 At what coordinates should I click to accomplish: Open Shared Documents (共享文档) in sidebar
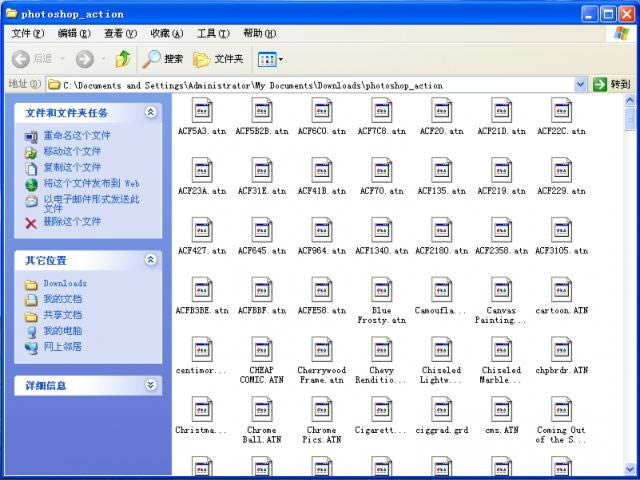(x=62, y=315)
